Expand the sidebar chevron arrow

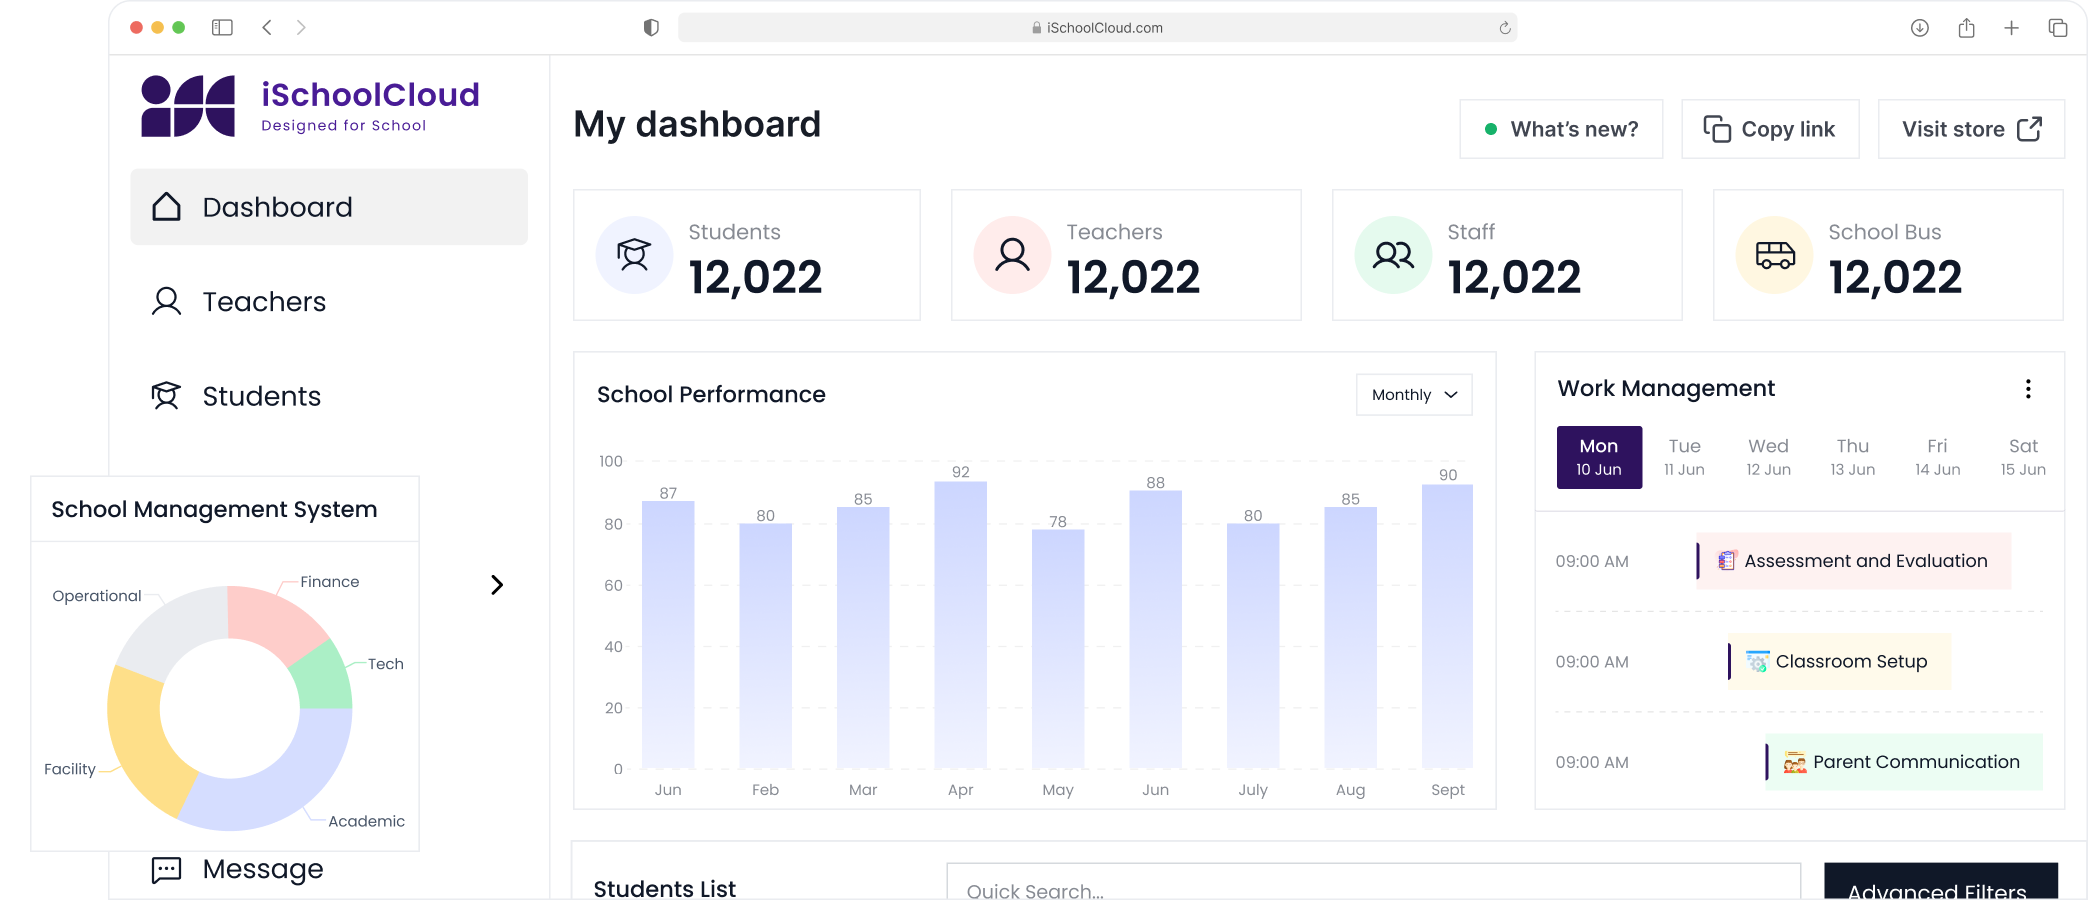pyautogui.click(x=497, y=585)
